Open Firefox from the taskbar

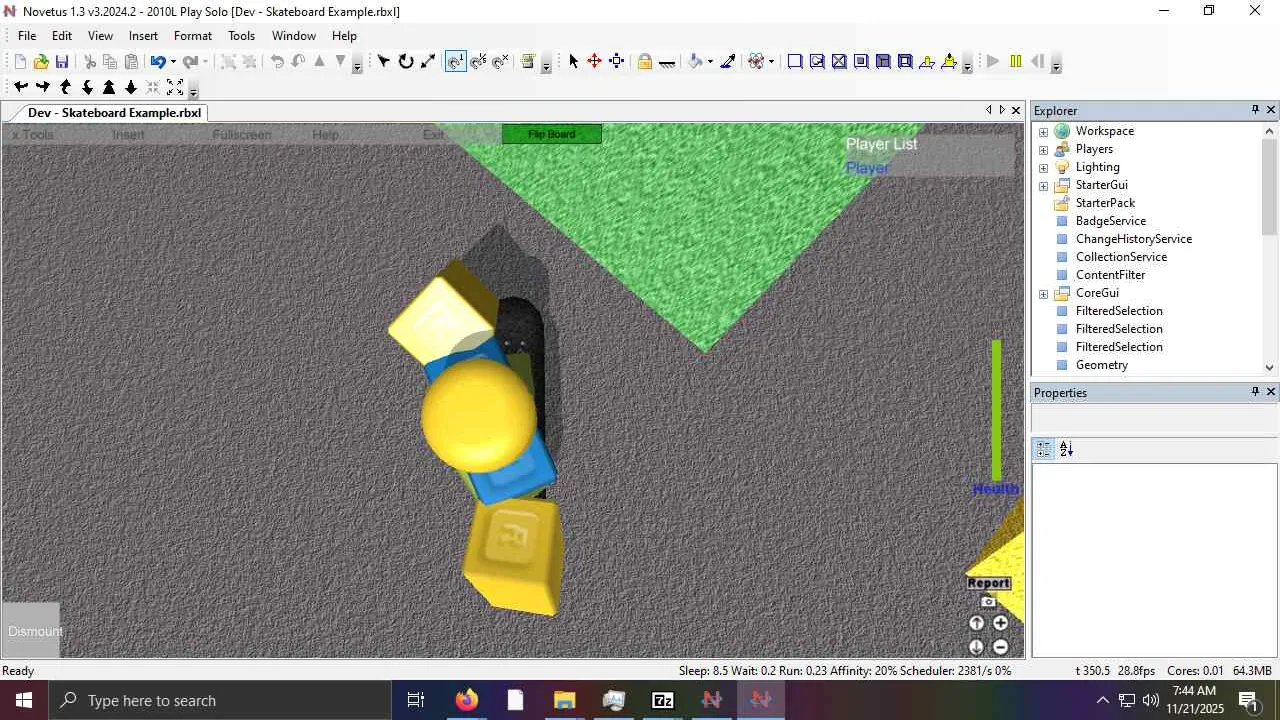click(x=466, y=700)
